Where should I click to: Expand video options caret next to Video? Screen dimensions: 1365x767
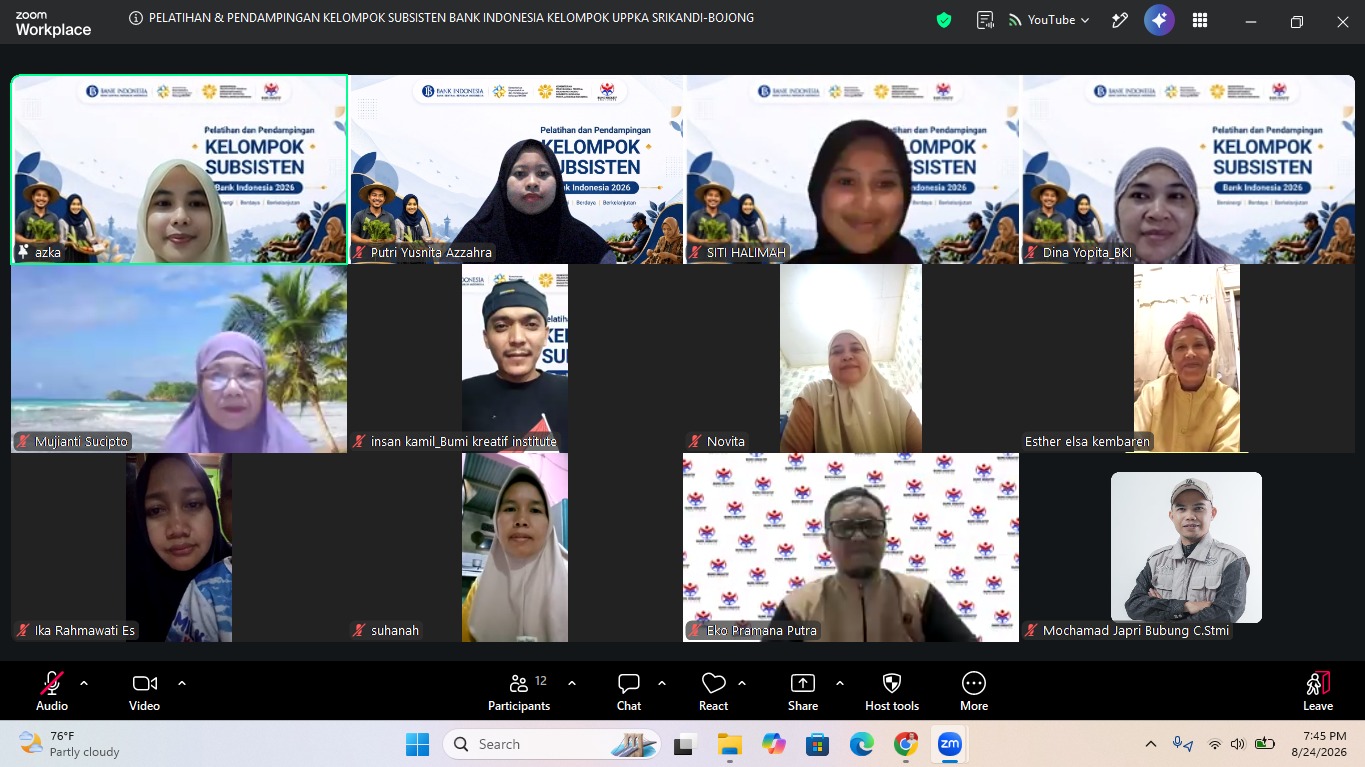(x=182, y=683)
